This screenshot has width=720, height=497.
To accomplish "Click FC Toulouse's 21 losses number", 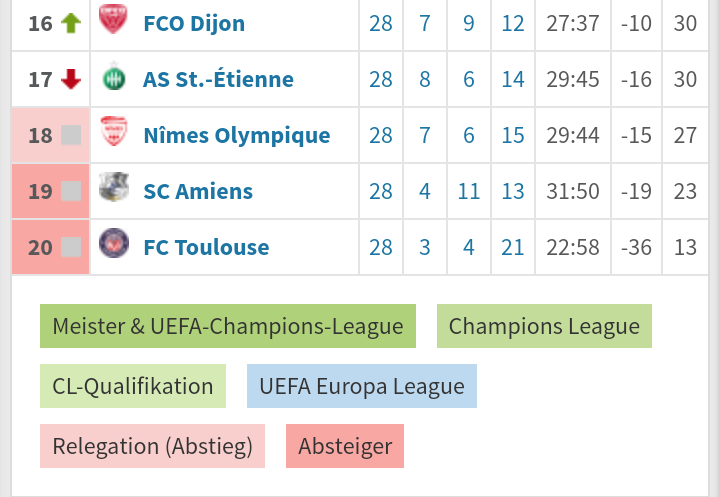I will click(x=512, y=248).
